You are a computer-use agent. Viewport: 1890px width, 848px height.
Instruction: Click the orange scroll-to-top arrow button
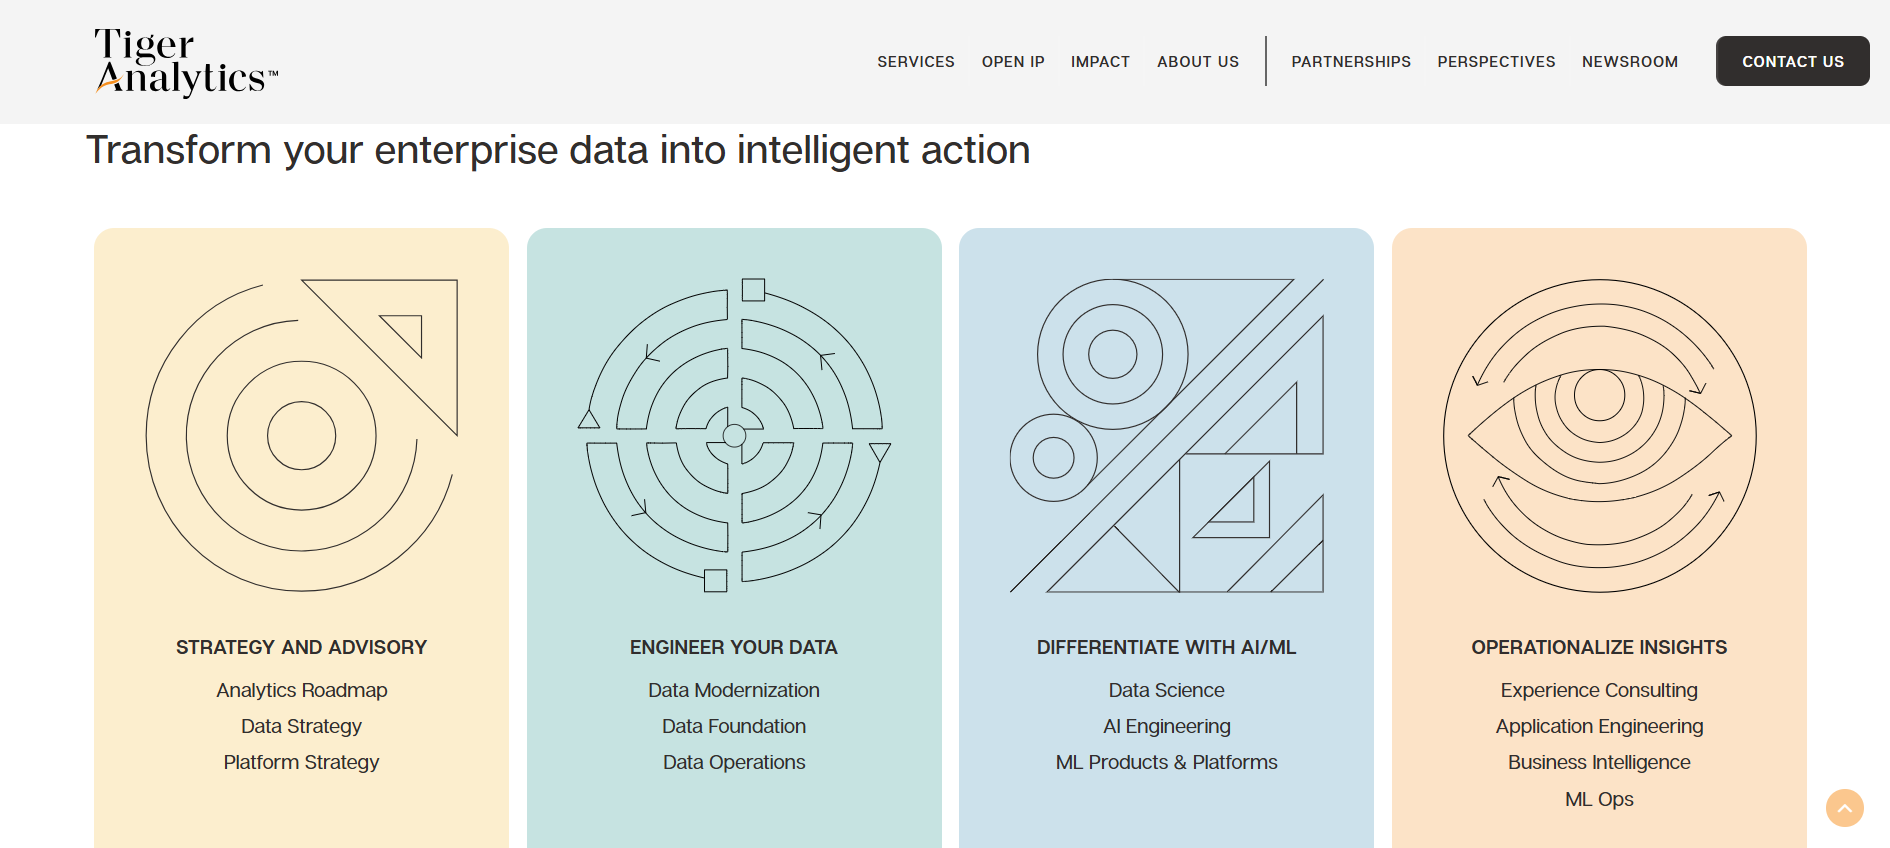tap(1845, 808)
